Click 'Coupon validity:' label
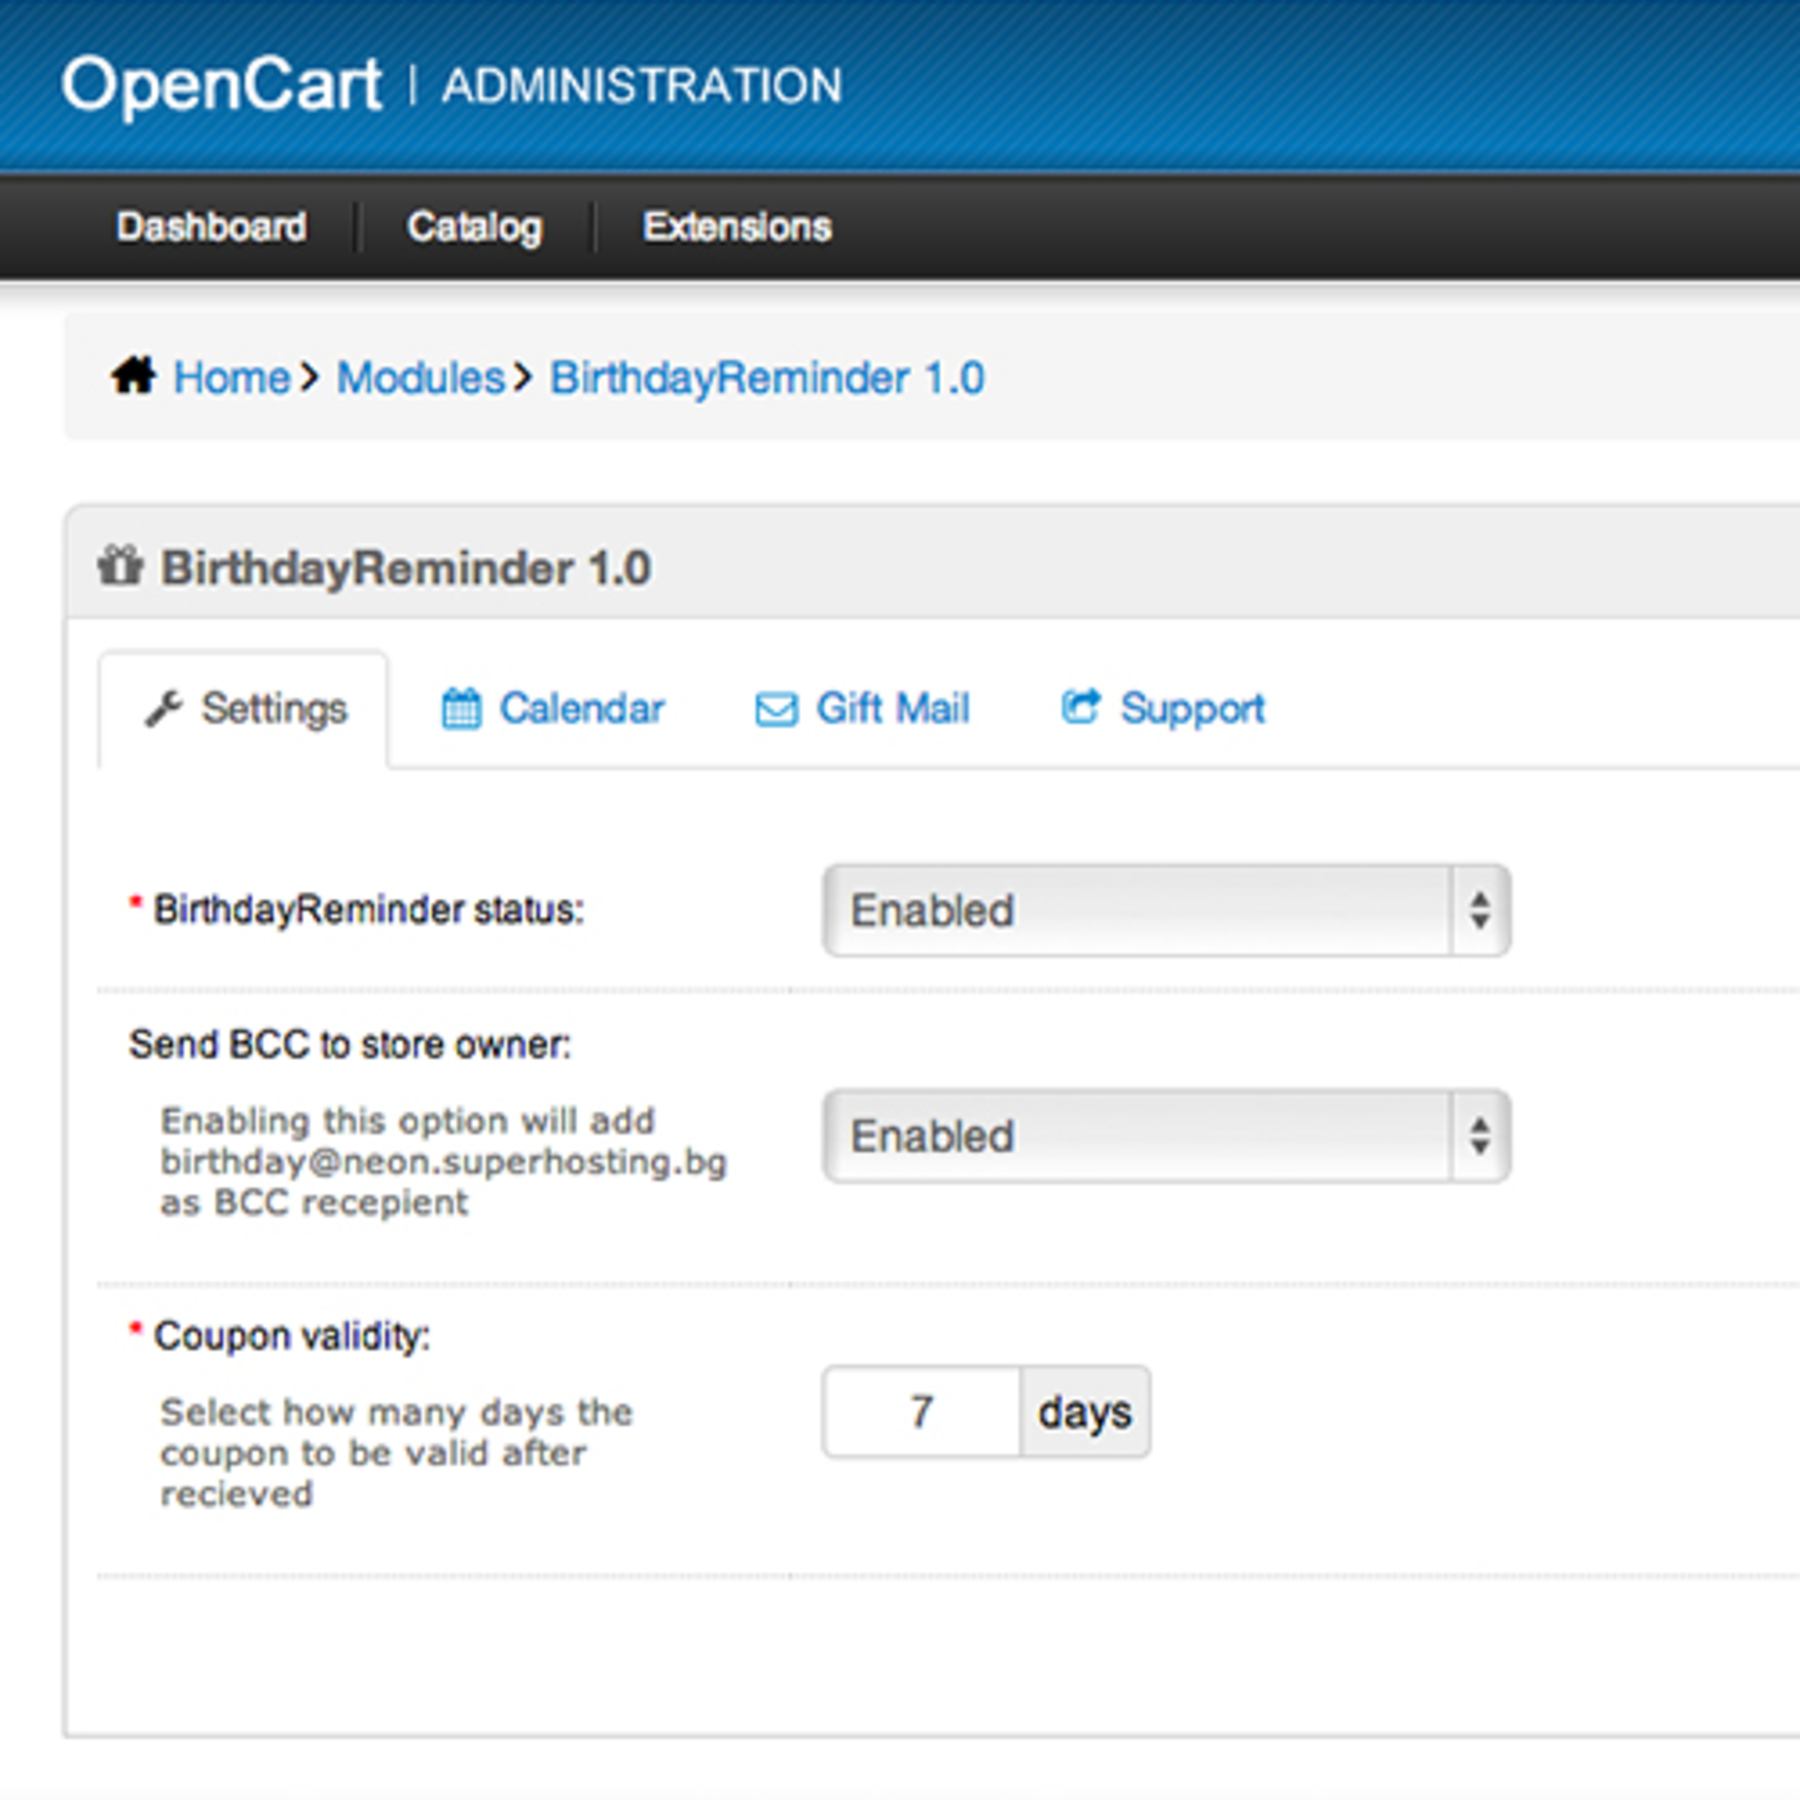This screenshot has height=1800, width=1800. pyautogui.click(x=292, y=1336)
